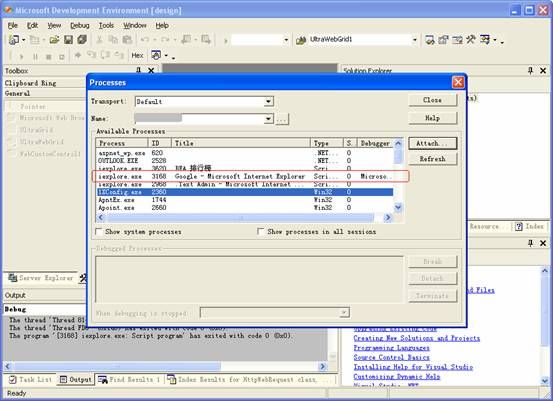This screenshot has height=401, width=553.
Task: Open the Breakpoints icon dropdown arrow
Action: [x=166, y=56]
